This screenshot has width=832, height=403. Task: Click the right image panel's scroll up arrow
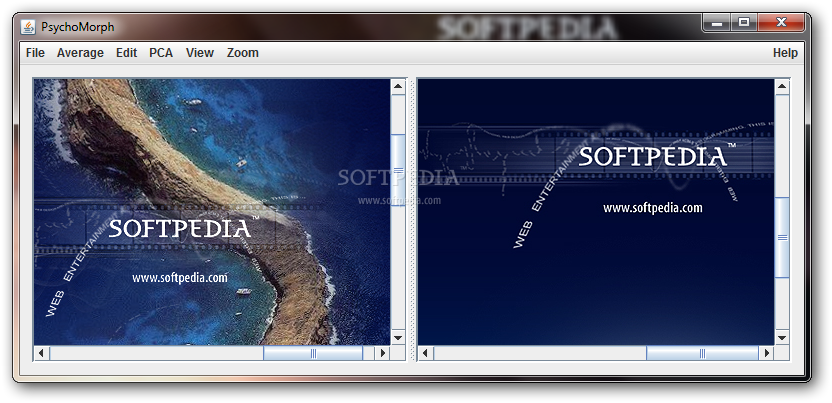pyautogui.click(x=782, y=86)
